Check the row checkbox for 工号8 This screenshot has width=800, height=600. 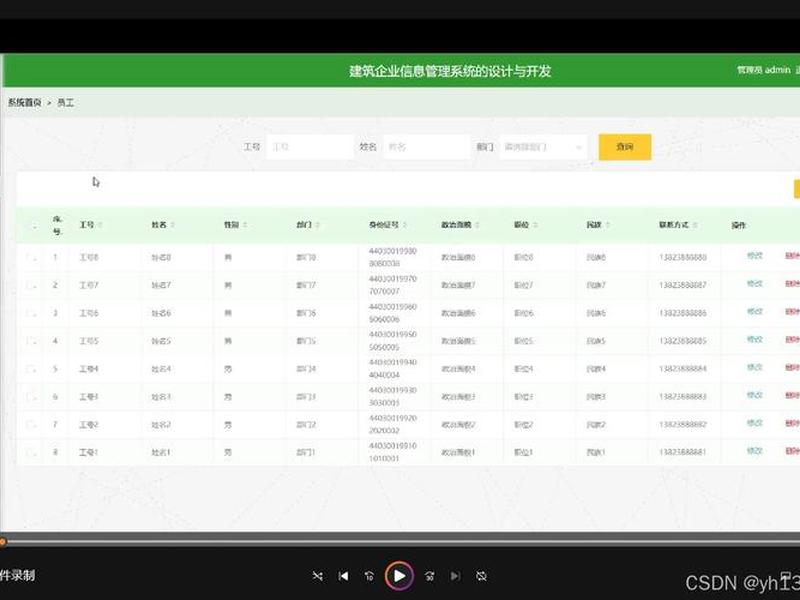[x=32, y=258]
